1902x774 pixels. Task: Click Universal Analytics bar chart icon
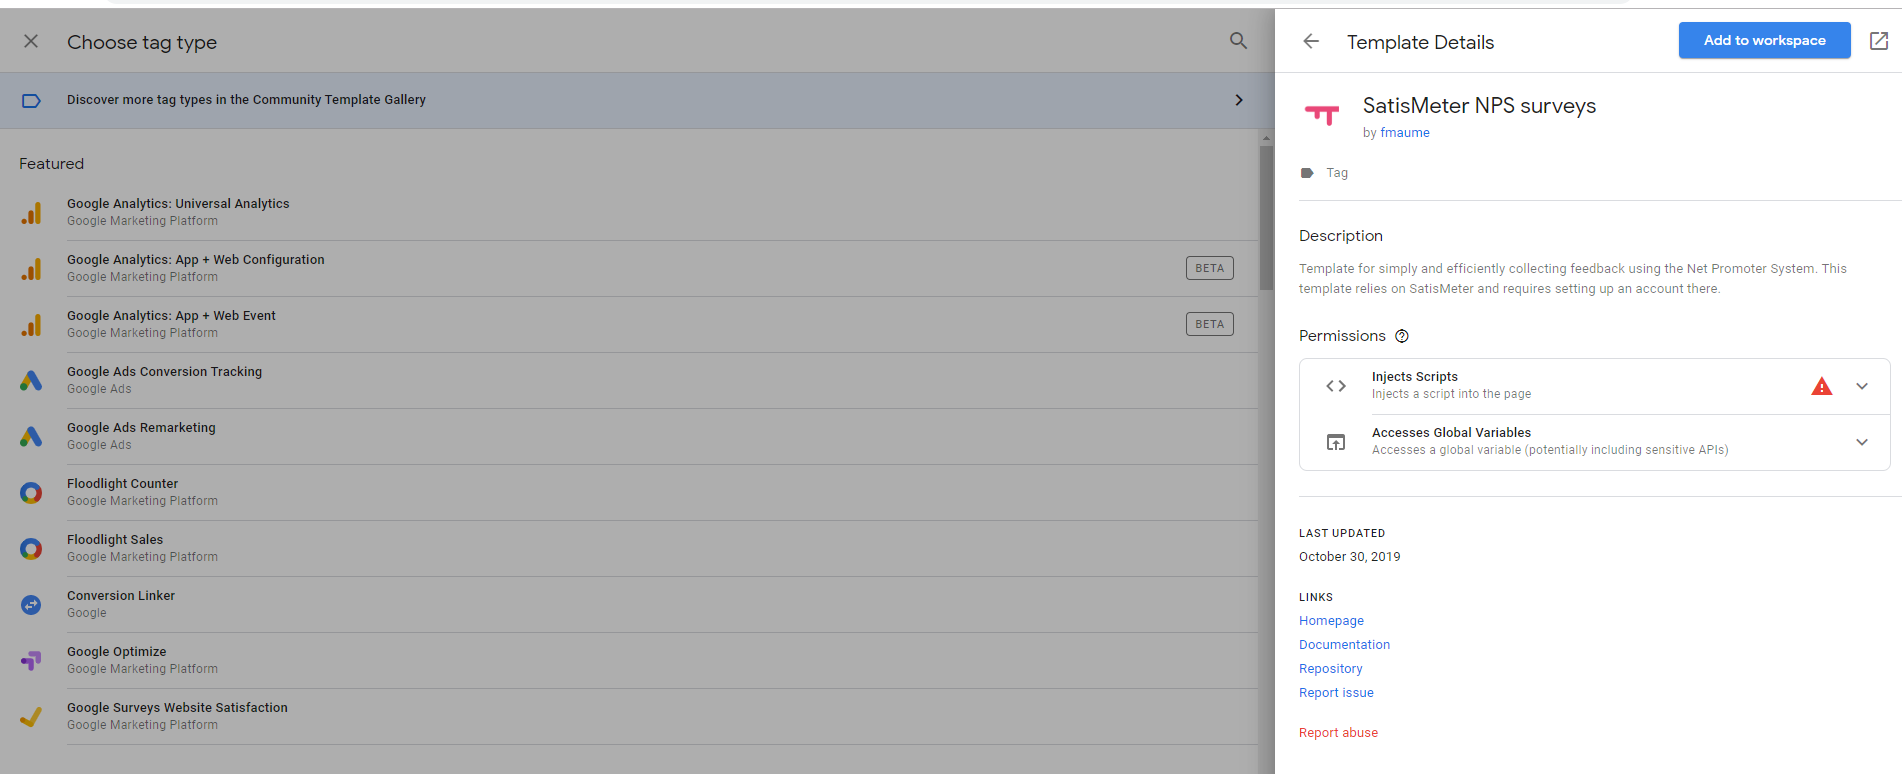click(31, 213)
